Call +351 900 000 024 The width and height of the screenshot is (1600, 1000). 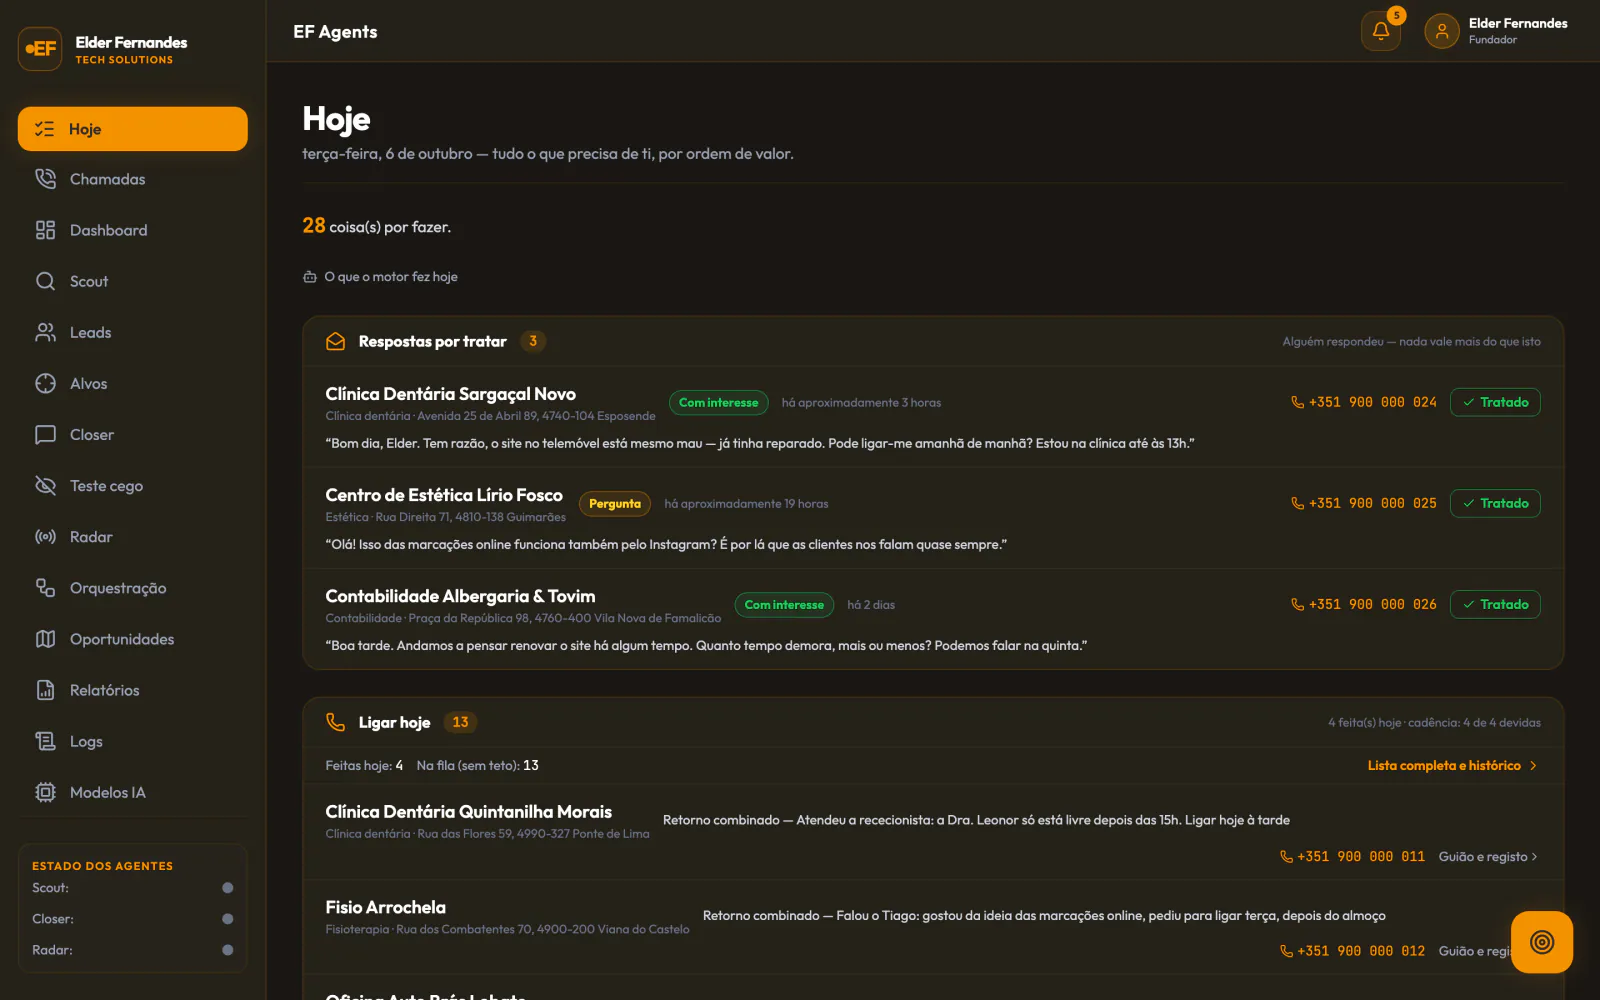(1364, 402)
